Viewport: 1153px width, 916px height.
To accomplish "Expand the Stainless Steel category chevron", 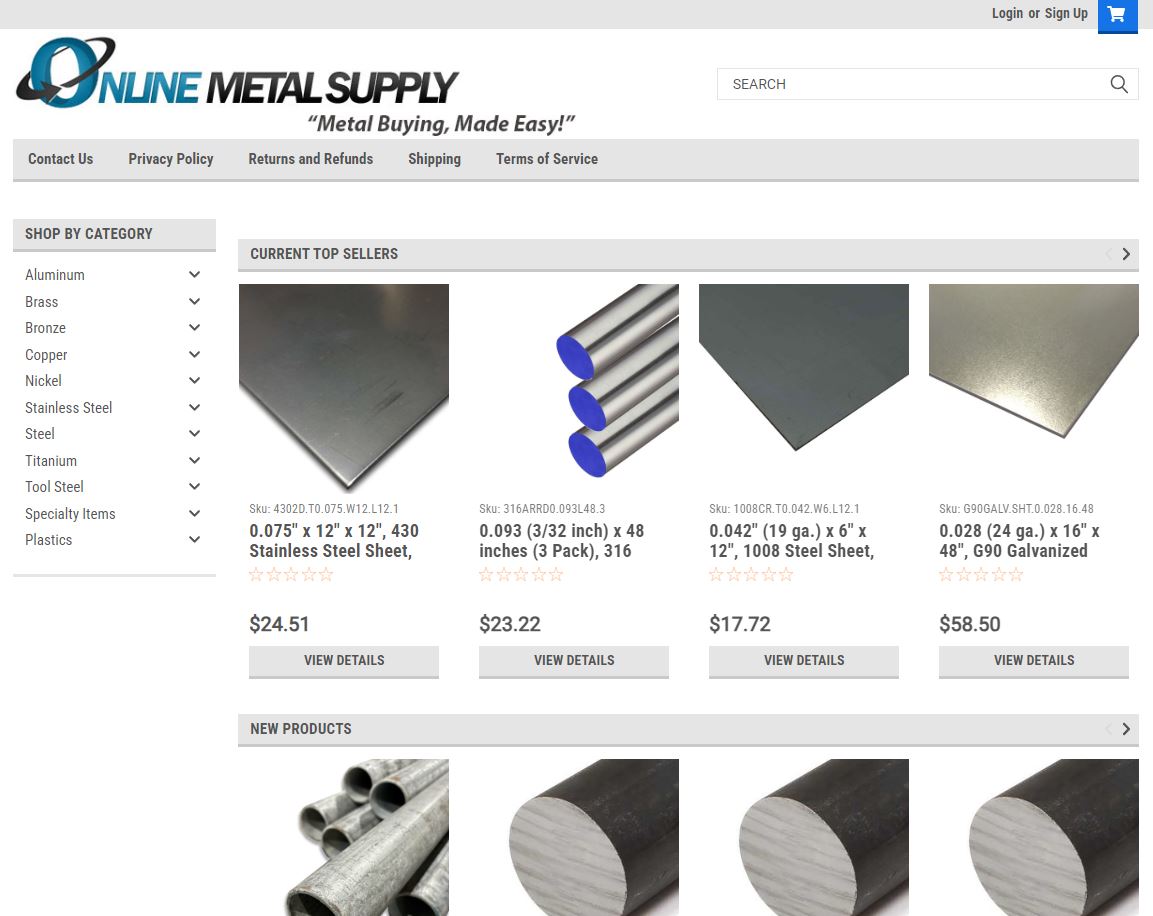I will [194, 407].
